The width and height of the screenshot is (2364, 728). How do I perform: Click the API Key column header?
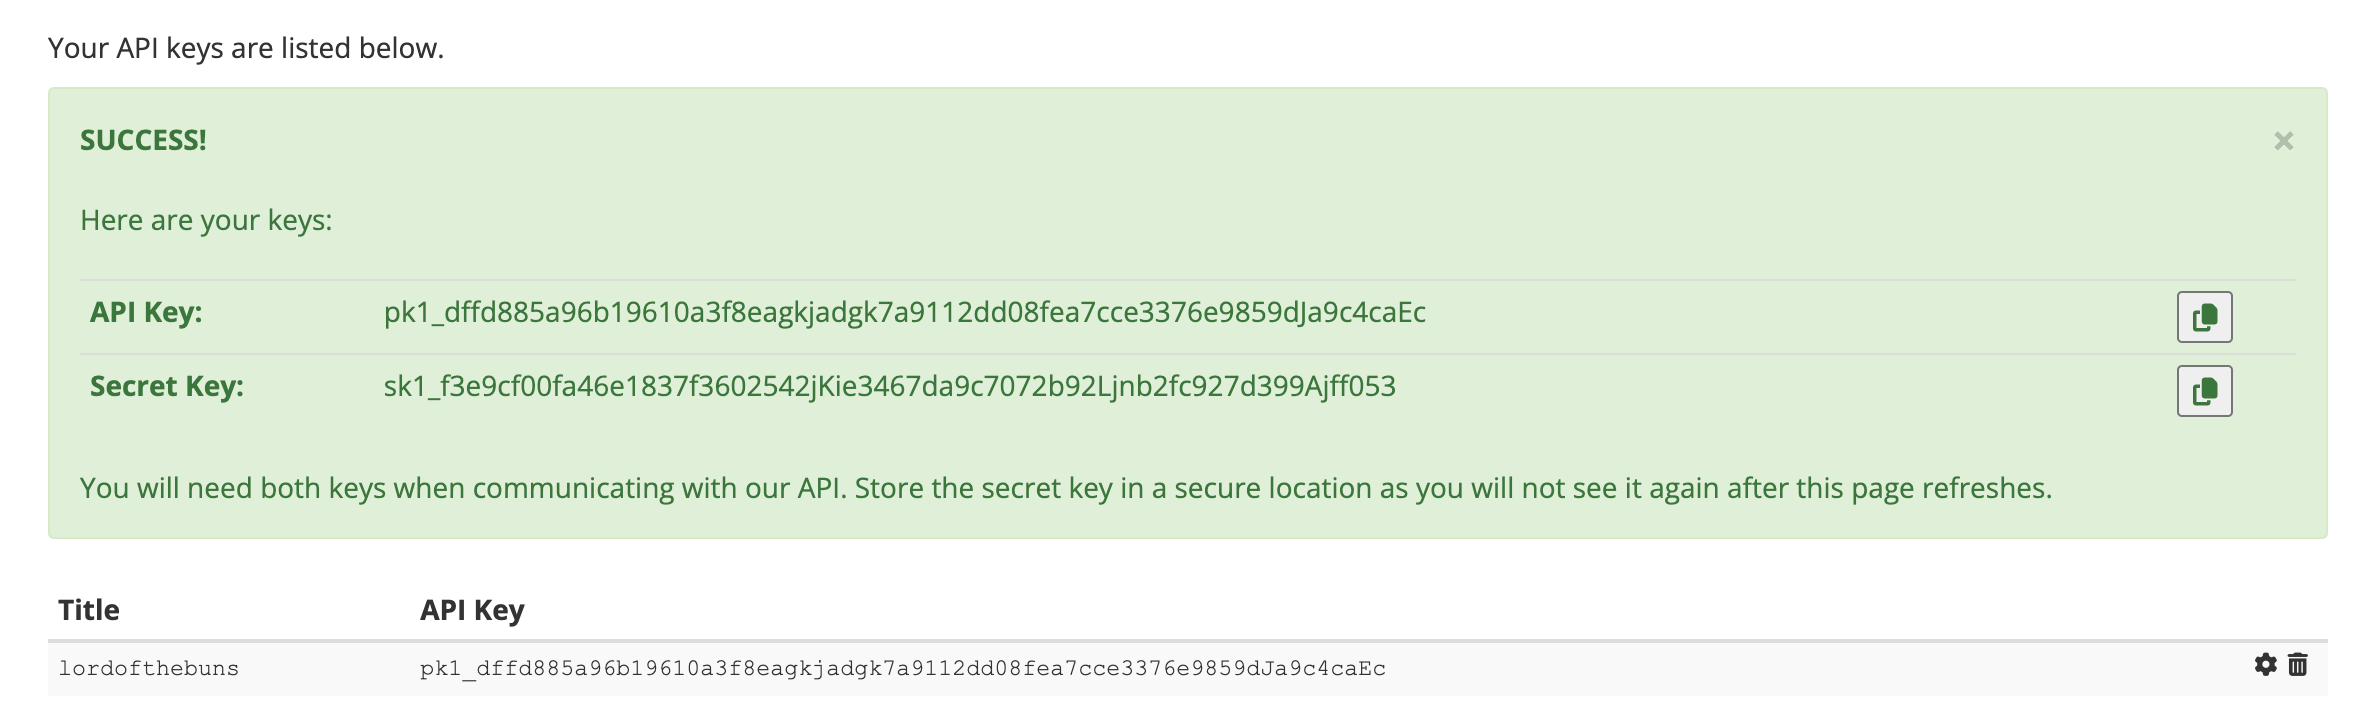tap(471, 608)
